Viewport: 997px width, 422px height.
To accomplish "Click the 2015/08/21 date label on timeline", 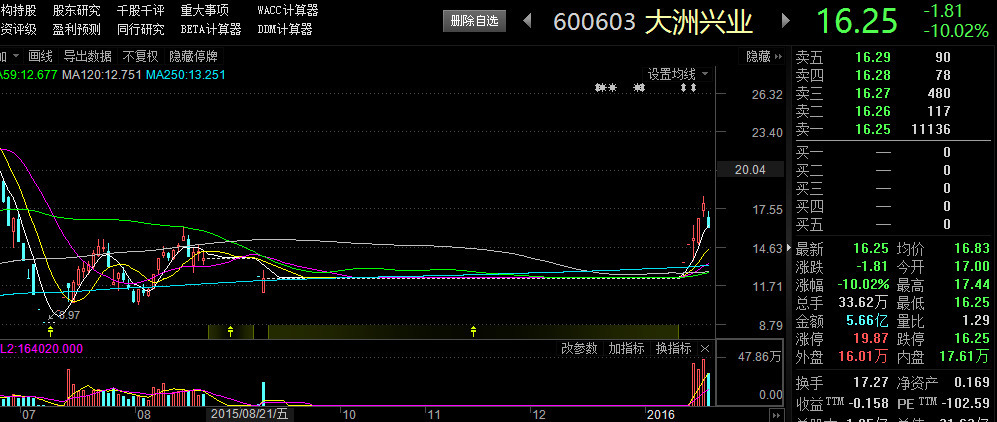I will [x=244, y=413].
